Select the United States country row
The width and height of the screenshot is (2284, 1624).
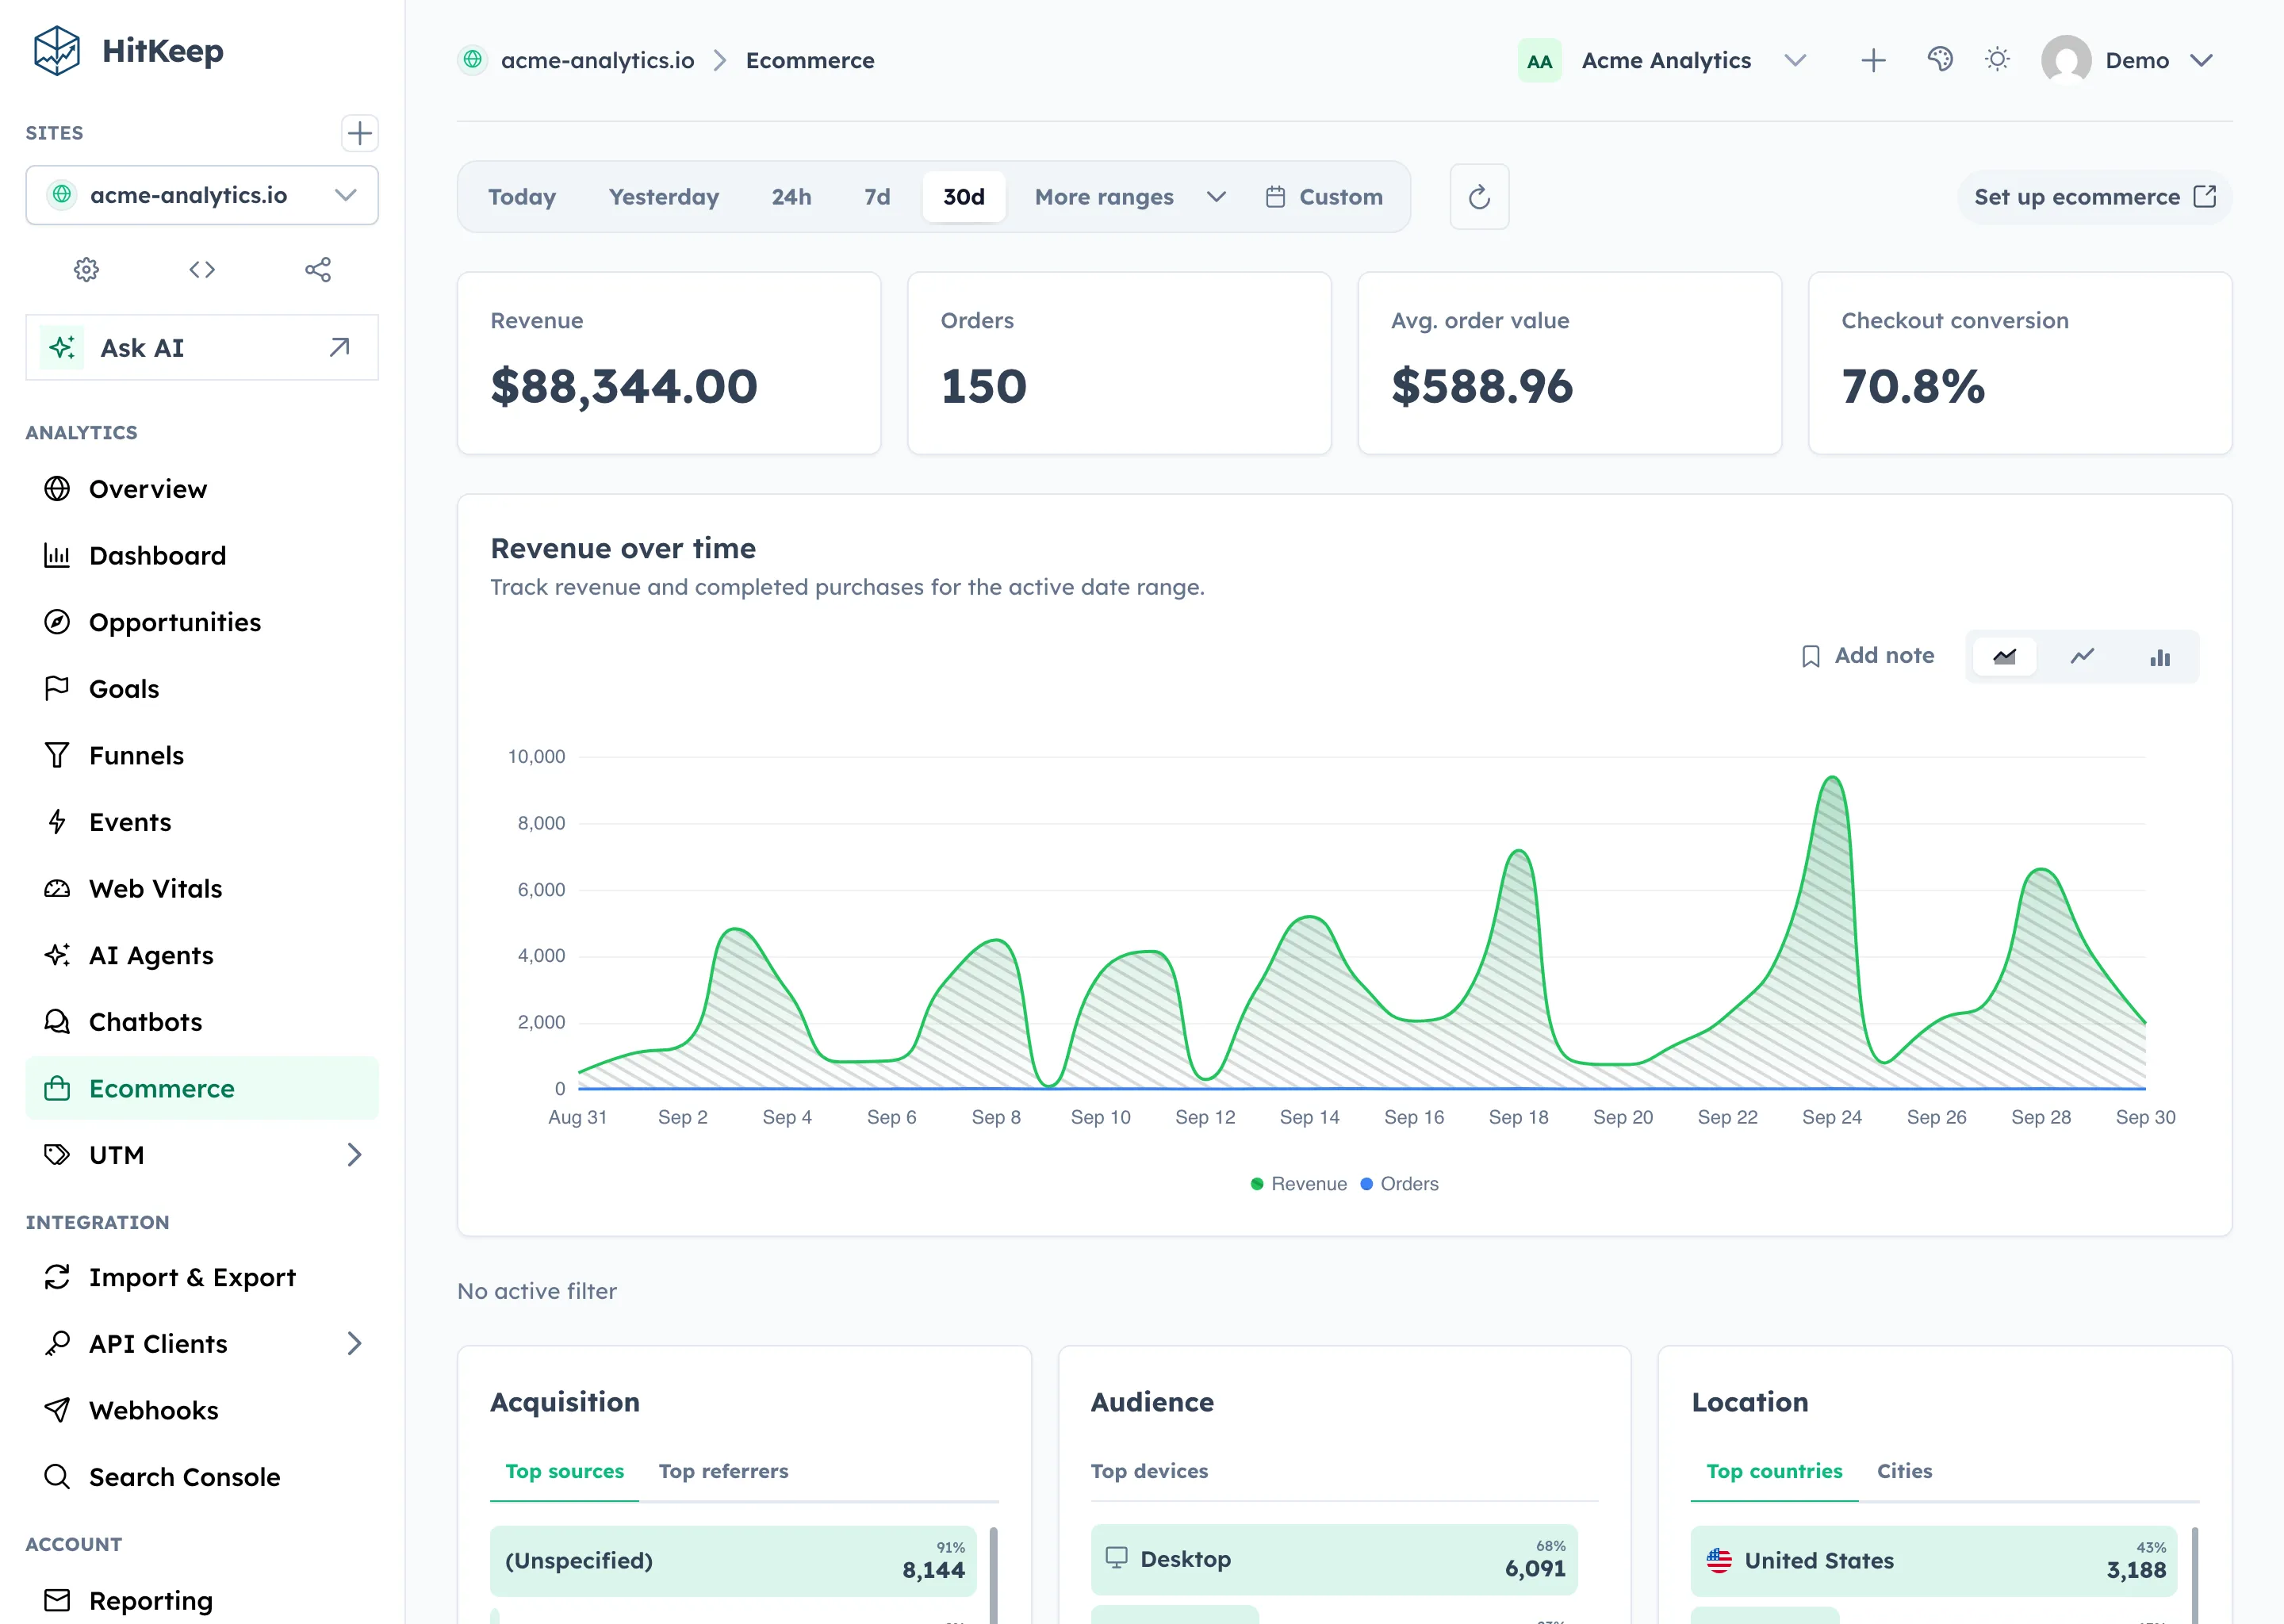(x=1934, y=1560)
